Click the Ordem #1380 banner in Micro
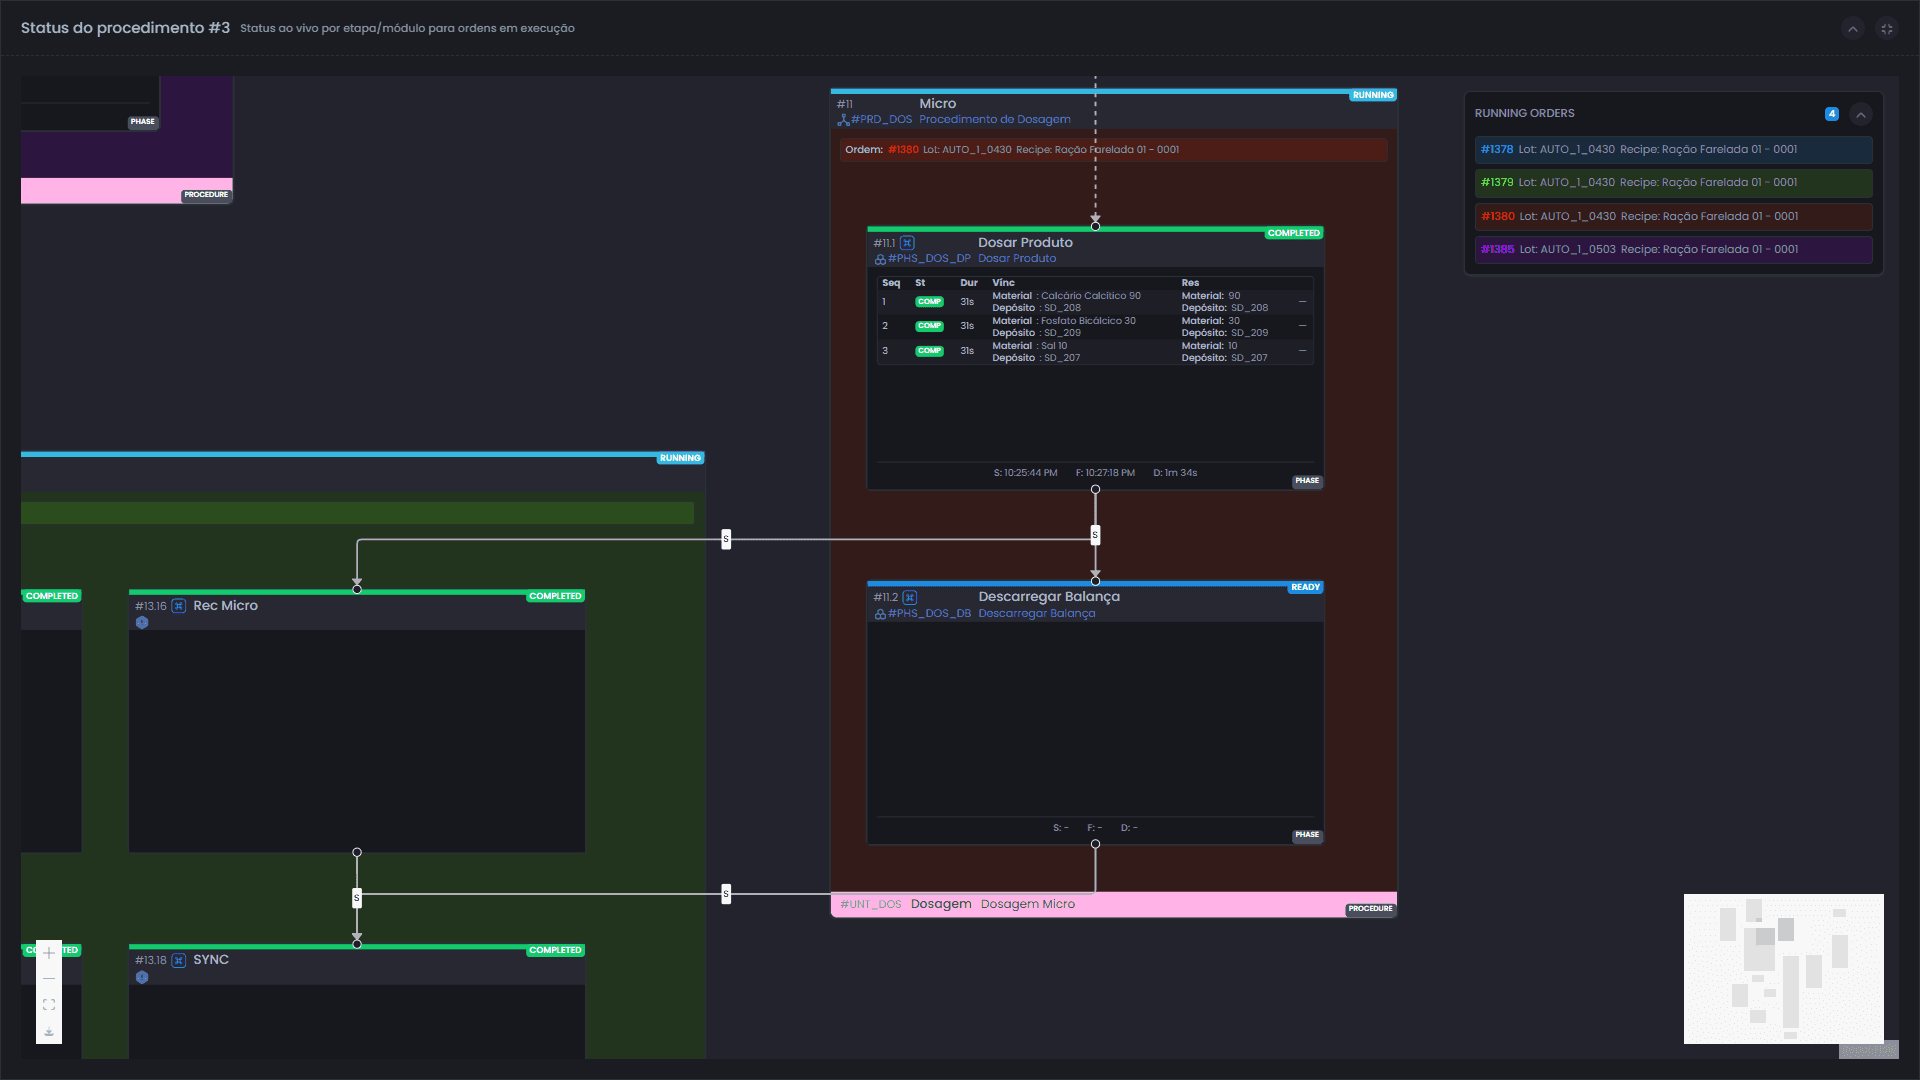This screenshot has width=1920, height=1080. (x=1113, y=150)
